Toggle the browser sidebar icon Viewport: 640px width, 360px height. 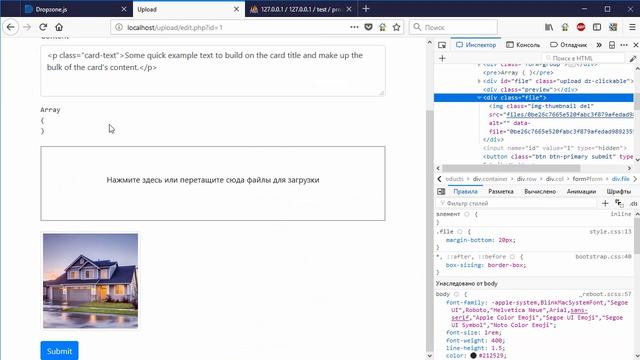pyautogui.click(x=597, y=27)
